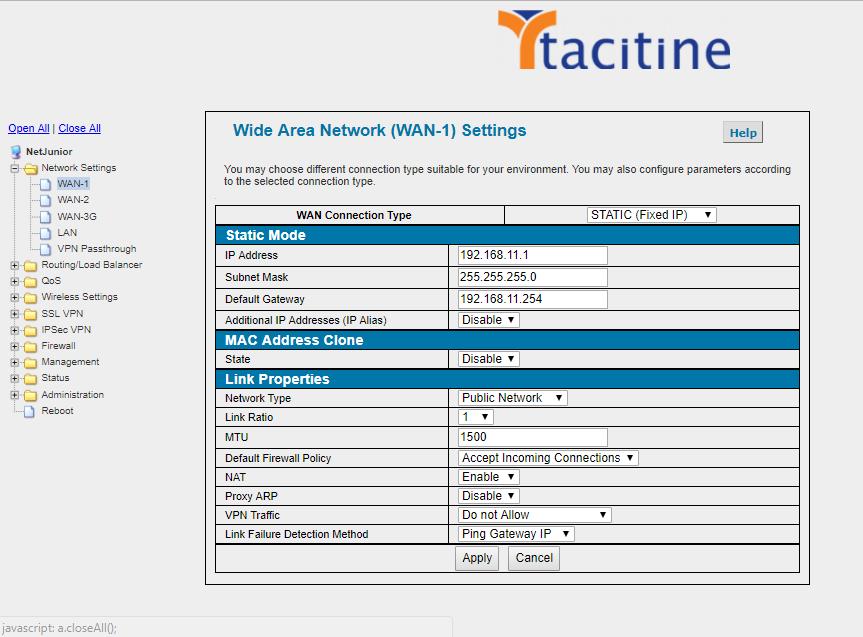
Task: Click the IPSec VPN folder icon
Action: tap(30, 330)
